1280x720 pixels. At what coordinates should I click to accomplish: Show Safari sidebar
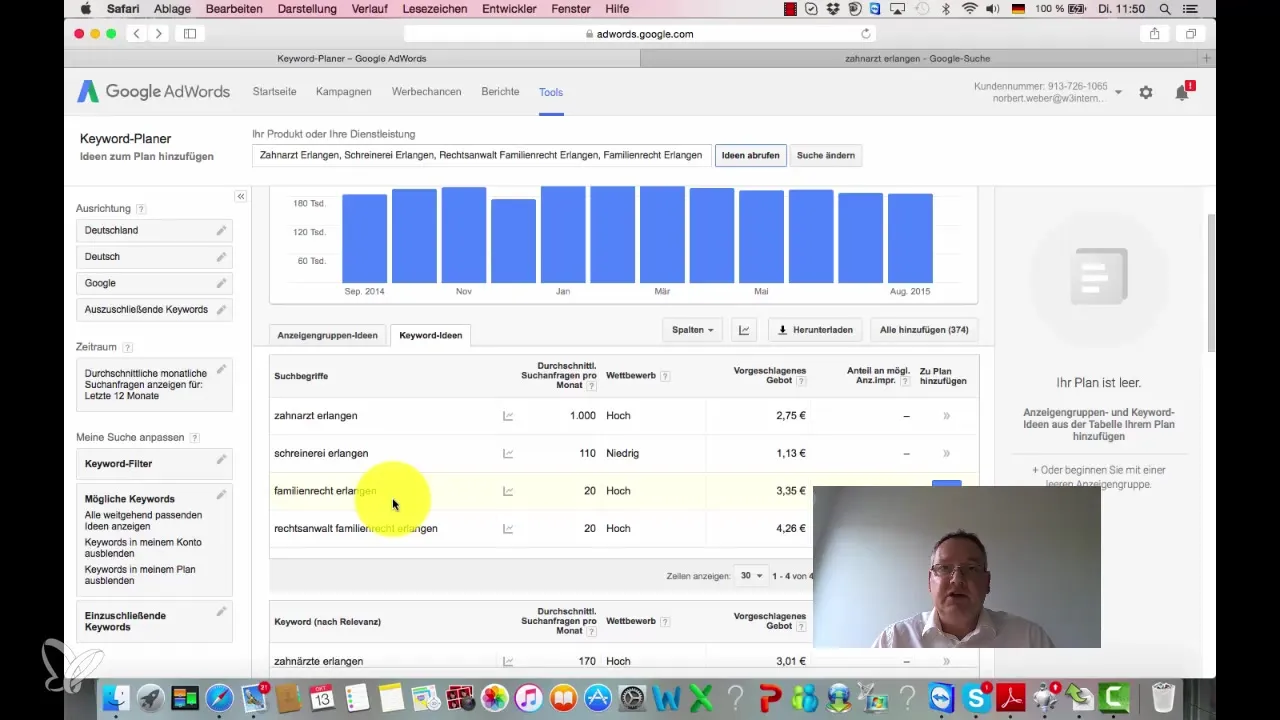(x=190, y=33)
